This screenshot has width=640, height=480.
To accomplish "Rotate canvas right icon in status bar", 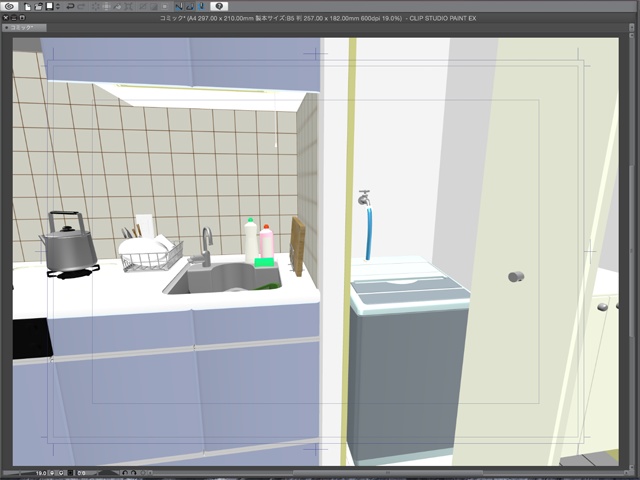I will (133, 473).
